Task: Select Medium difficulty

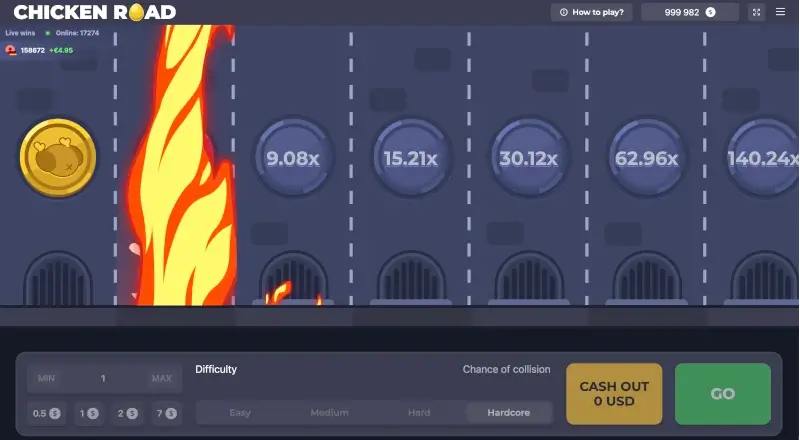Action: click(329, 412)
